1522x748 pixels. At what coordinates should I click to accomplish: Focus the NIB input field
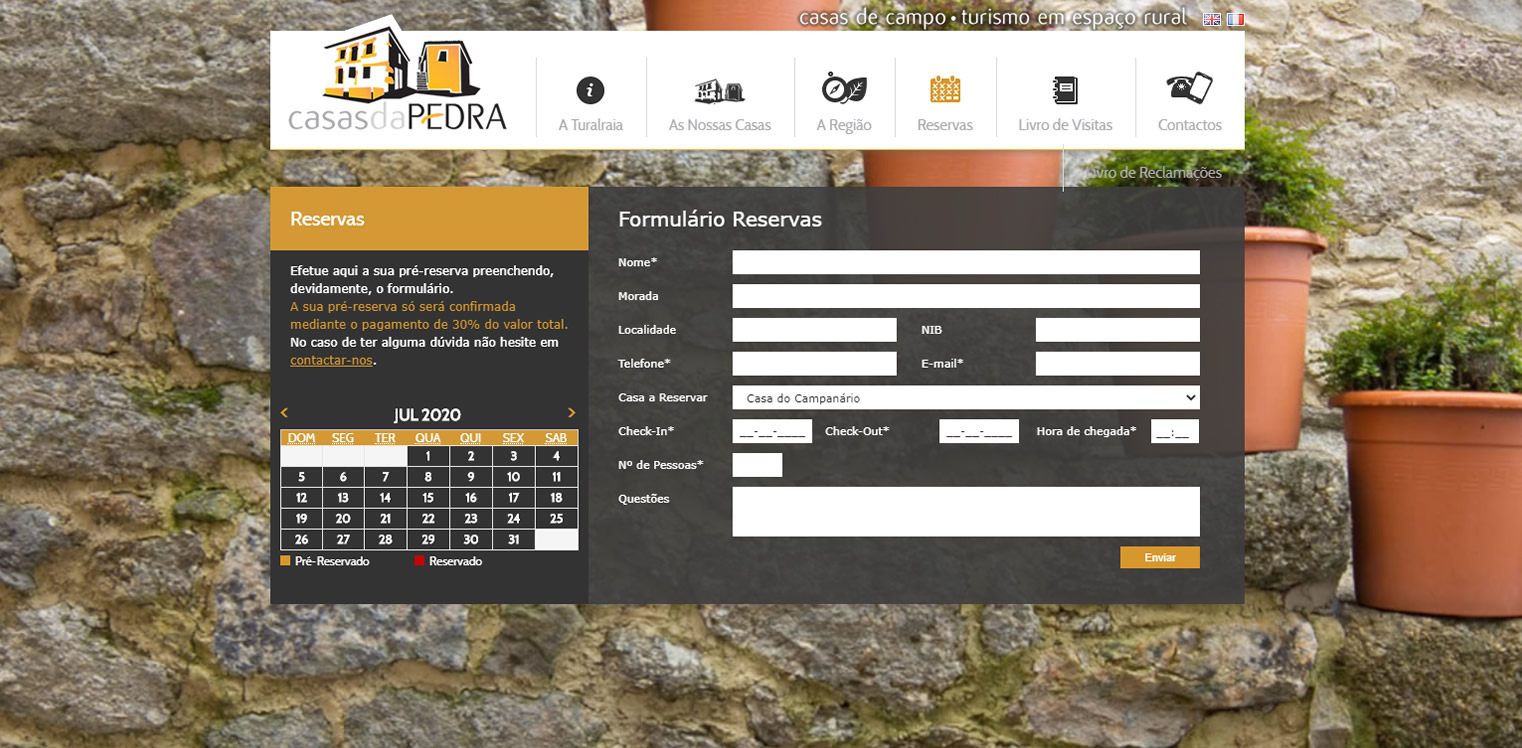tap(1118, 330)
